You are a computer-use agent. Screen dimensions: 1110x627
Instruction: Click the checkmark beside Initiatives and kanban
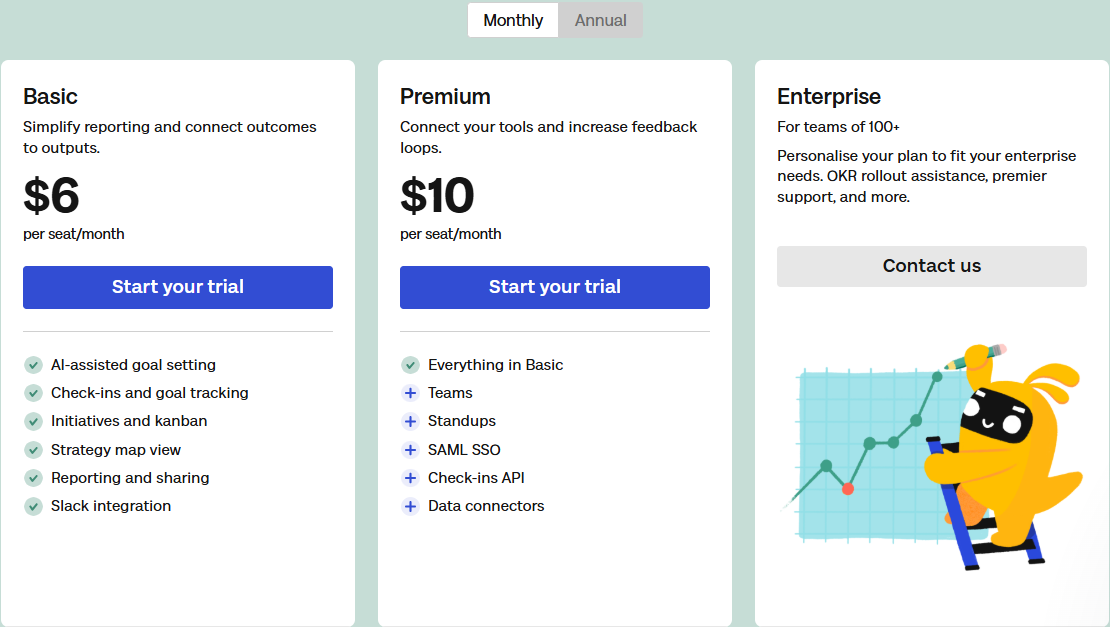[33, 421]
